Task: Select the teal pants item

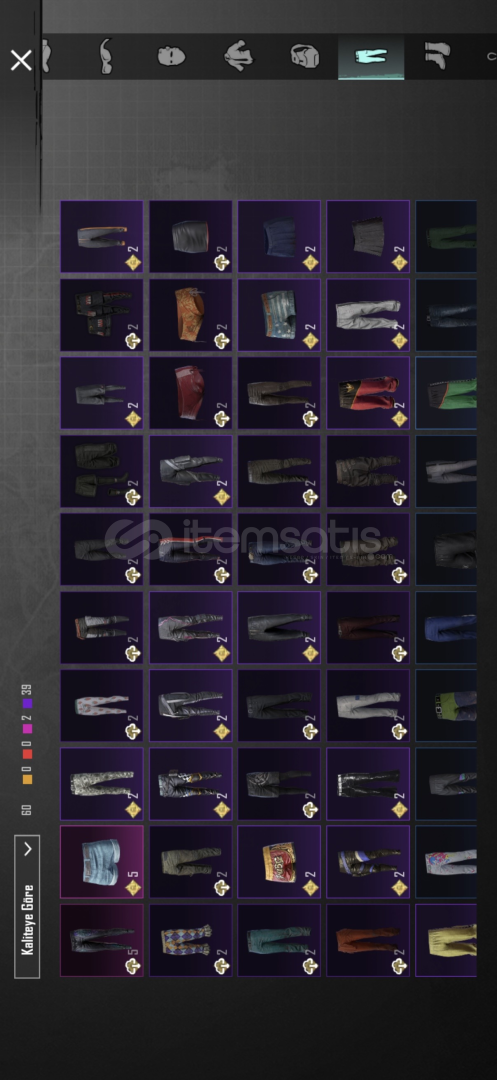Action: point(279,940)
